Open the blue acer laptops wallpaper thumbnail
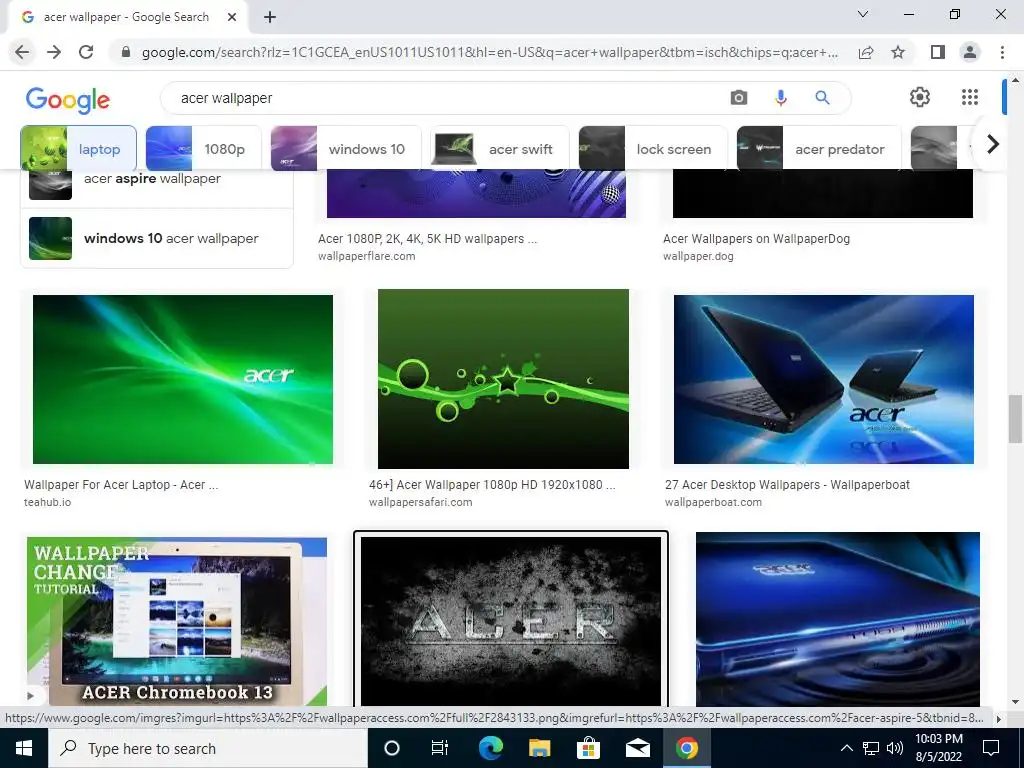This screenshot has height=768, width=1024. pos(824,379)
